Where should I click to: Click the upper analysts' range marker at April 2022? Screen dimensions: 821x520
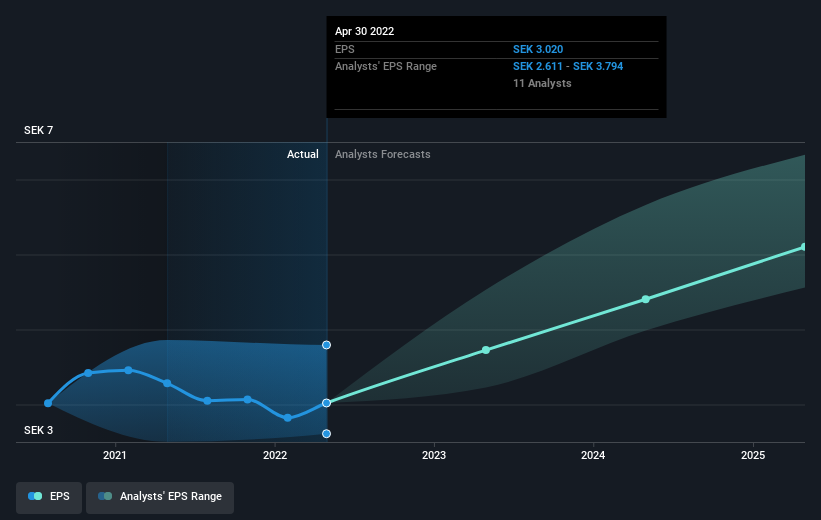pyautogui.click(x=326, y=345)
